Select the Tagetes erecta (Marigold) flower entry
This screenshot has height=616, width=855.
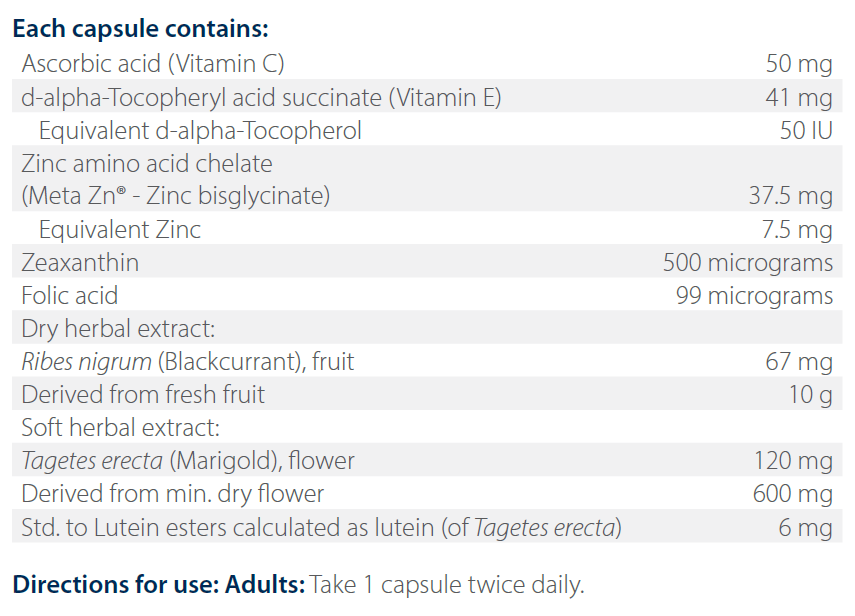188,460
